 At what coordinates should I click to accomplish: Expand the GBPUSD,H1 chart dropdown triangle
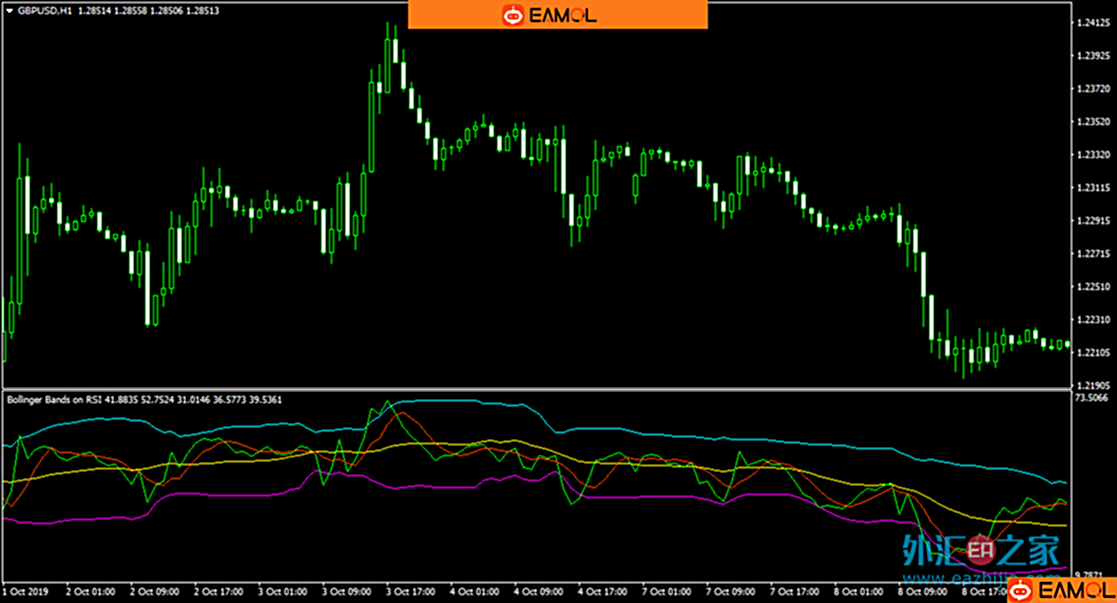point(8,11)
